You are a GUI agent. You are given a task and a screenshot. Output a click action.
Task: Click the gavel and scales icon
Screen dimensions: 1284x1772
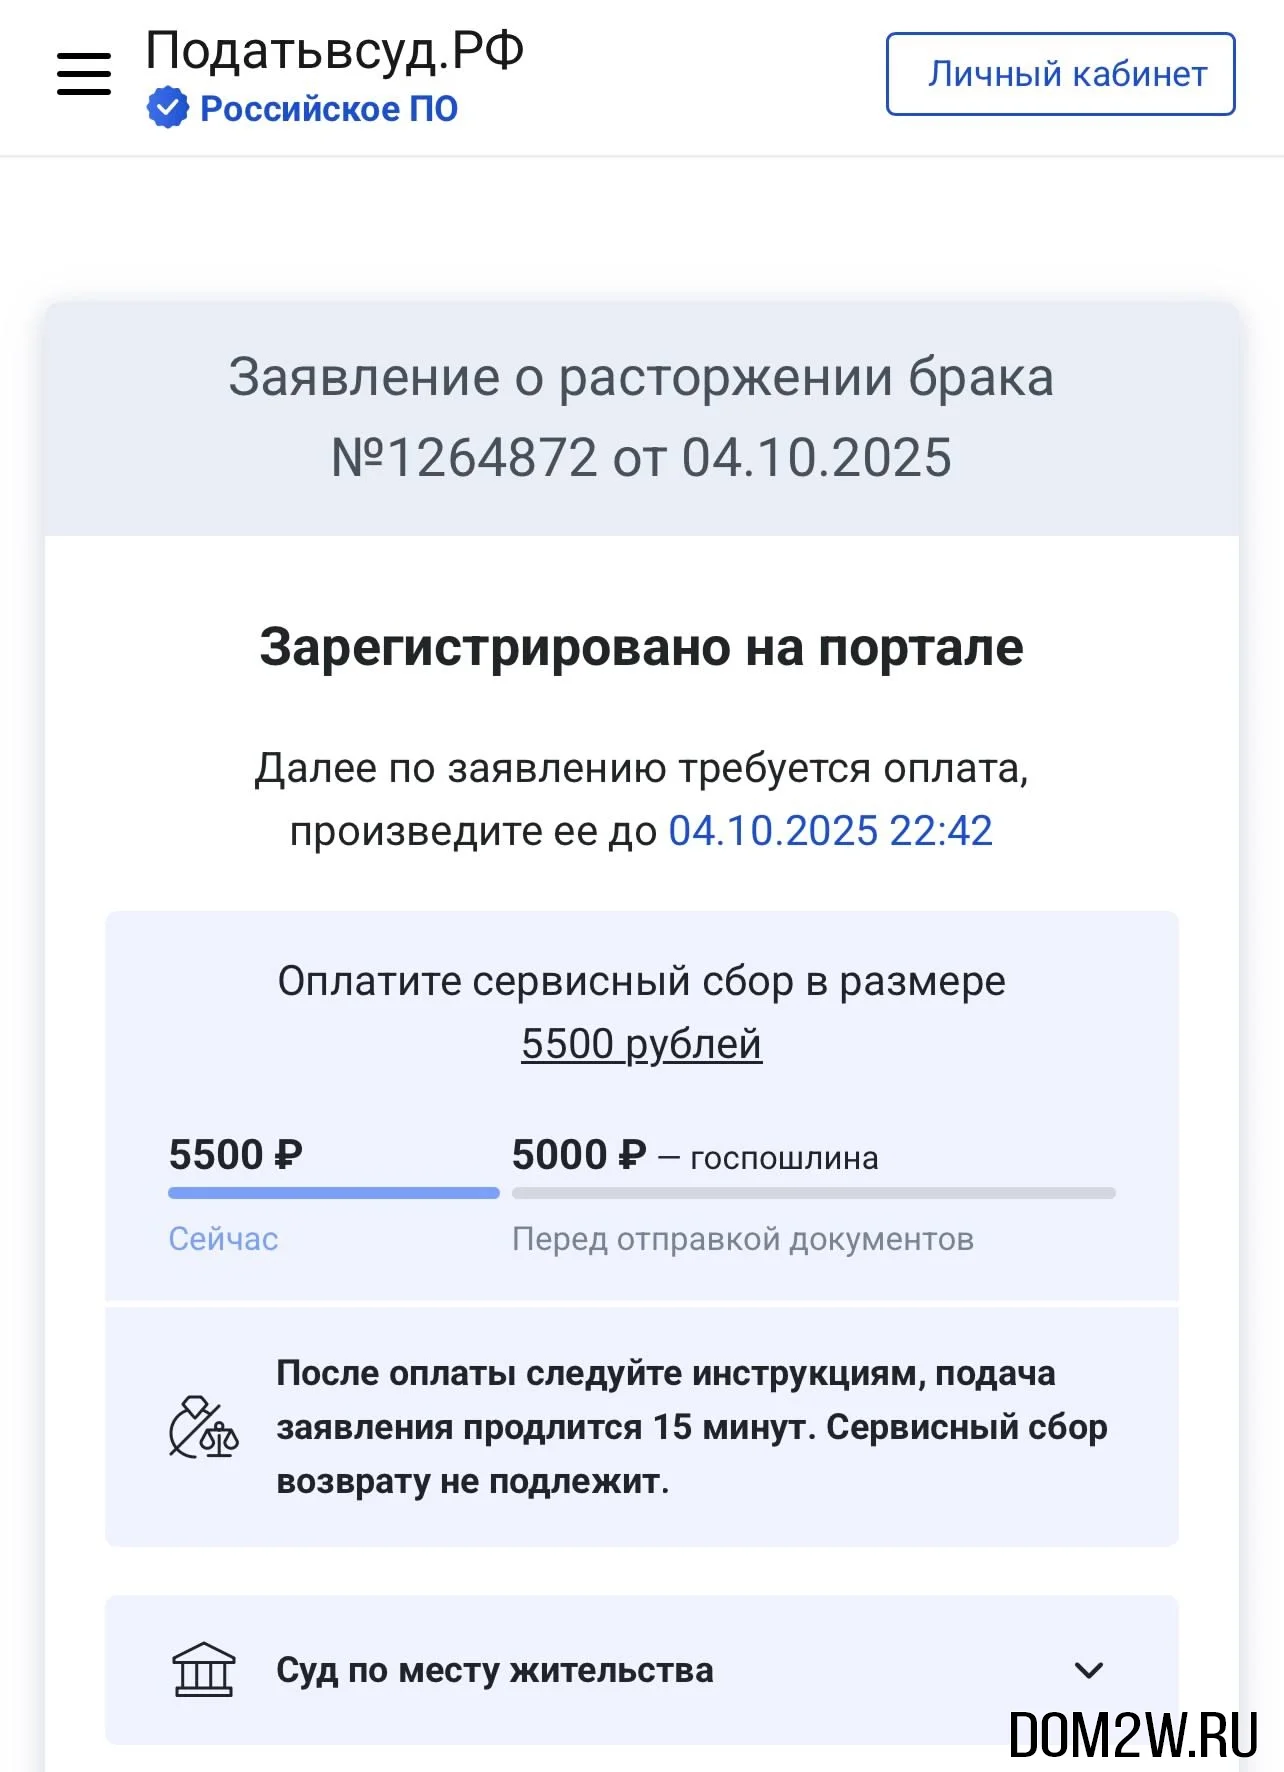pos(203,1427)
